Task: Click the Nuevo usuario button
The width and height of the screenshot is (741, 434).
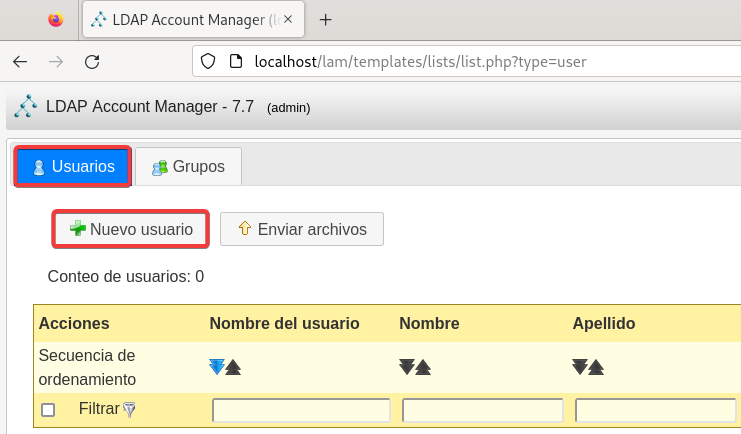Action: (130, 229)
